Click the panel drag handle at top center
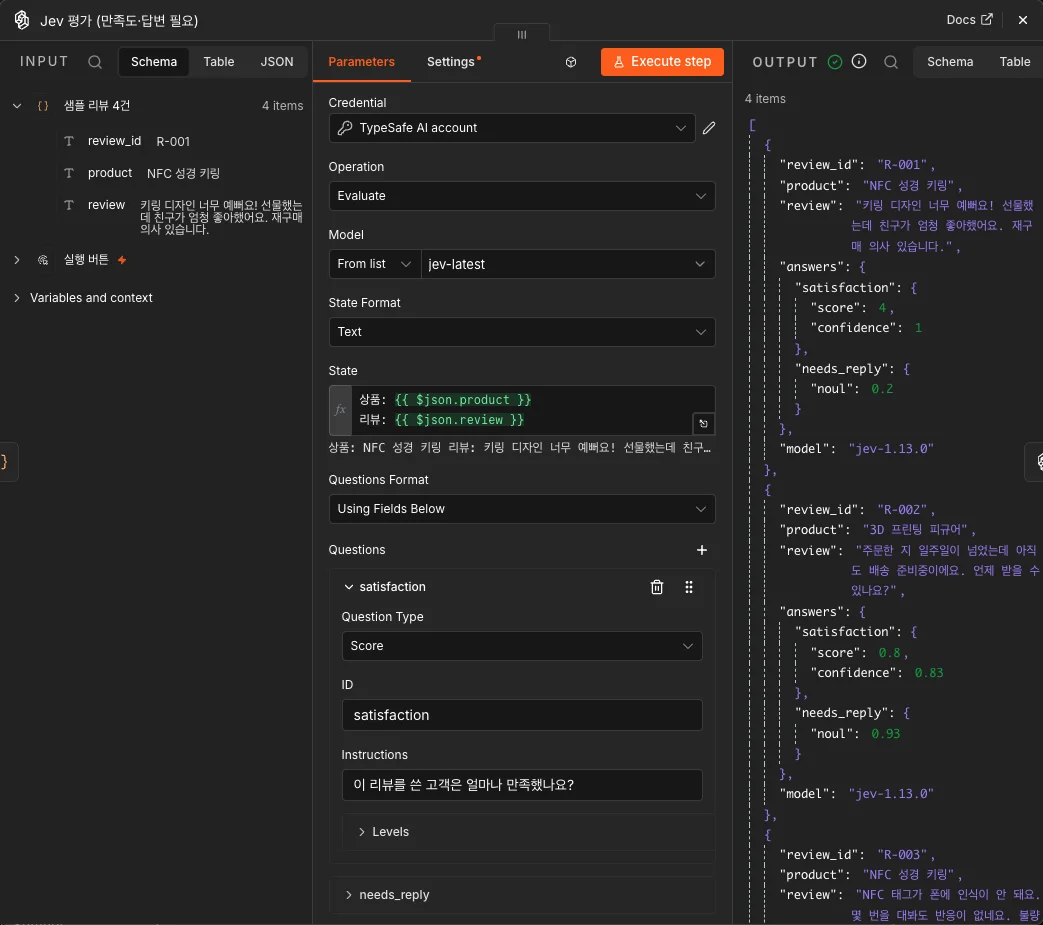This screenshot has height=925, width=1043. [522, 35]
